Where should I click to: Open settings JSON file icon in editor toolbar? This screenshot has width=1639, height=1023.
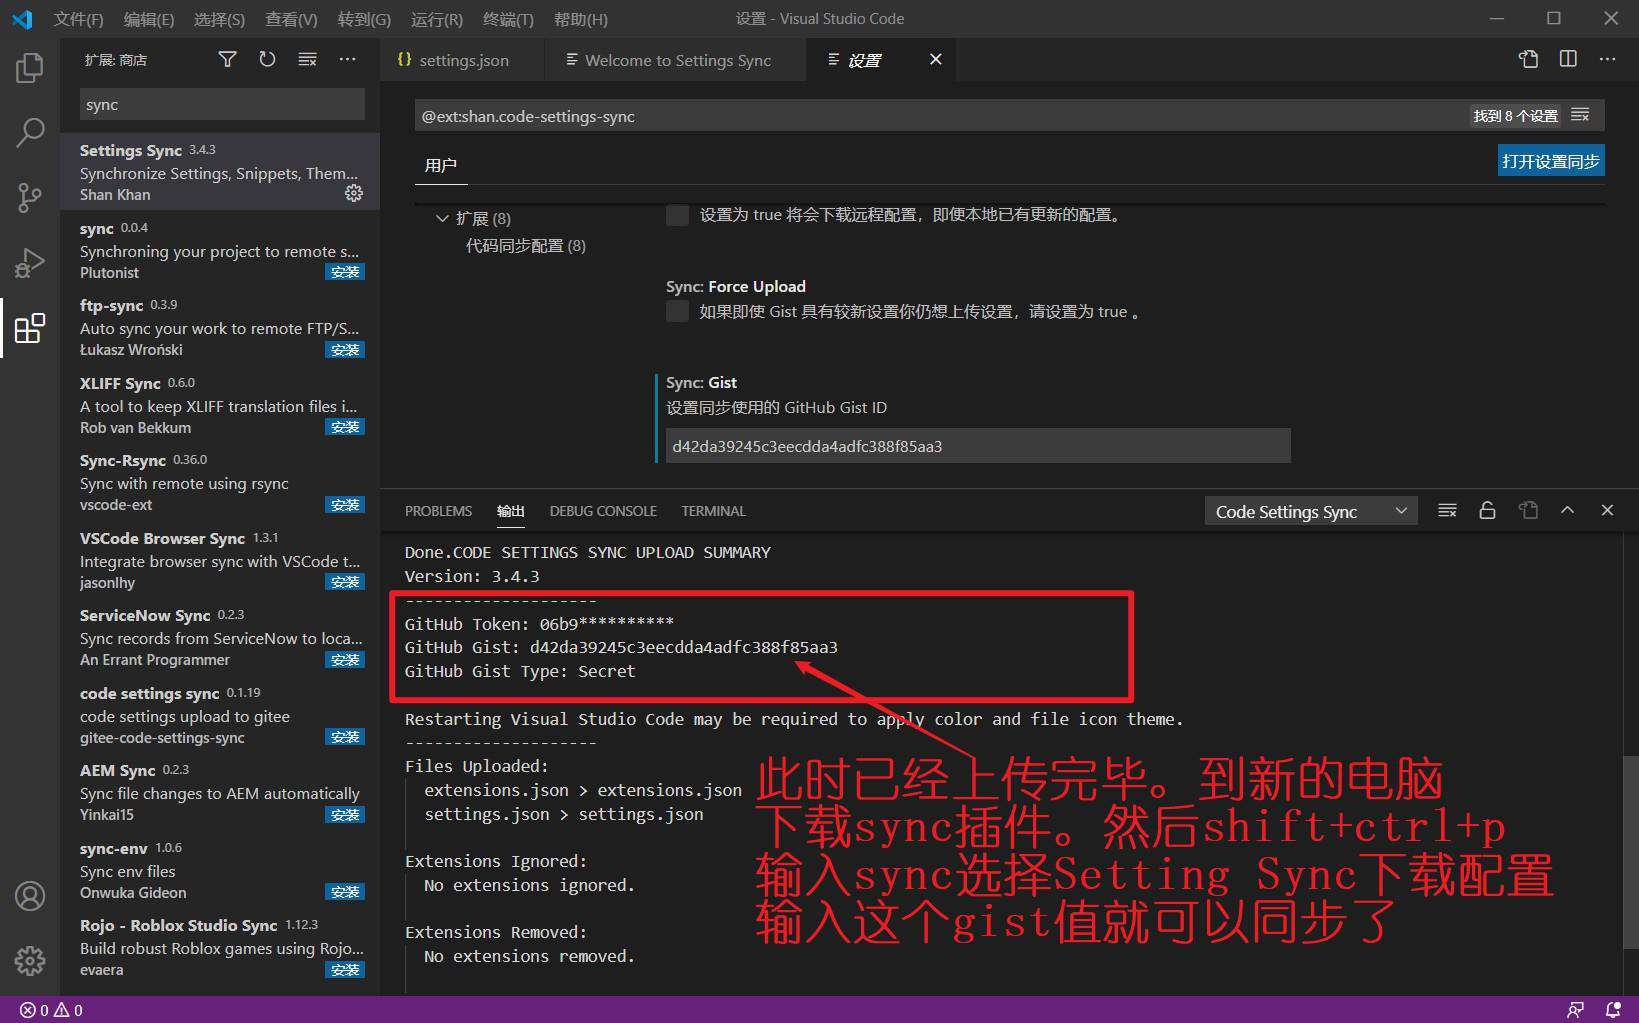pos(1528,59)
